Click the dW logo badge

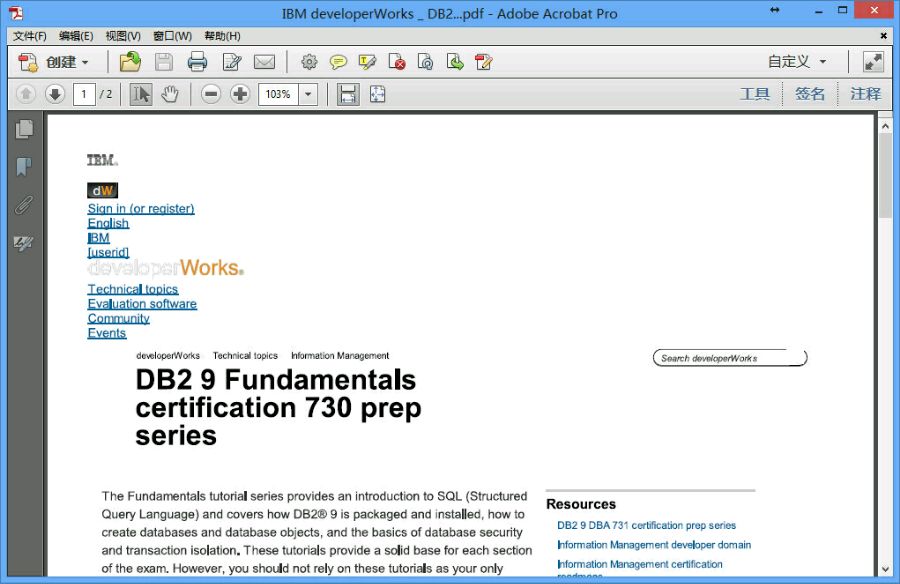102,191
